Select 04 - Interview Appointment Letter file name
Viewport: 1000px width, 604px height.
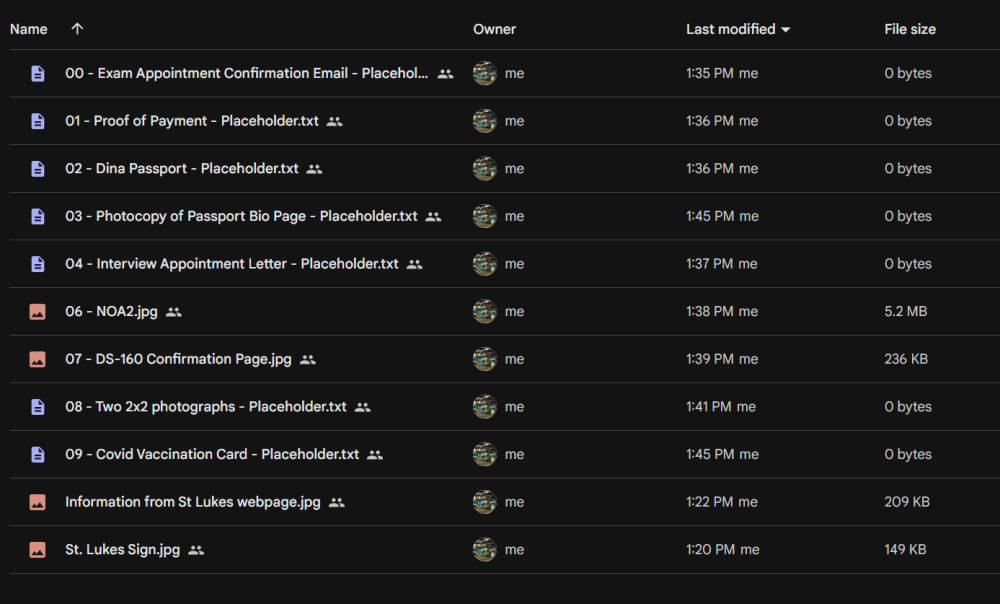tap(232, 263)
